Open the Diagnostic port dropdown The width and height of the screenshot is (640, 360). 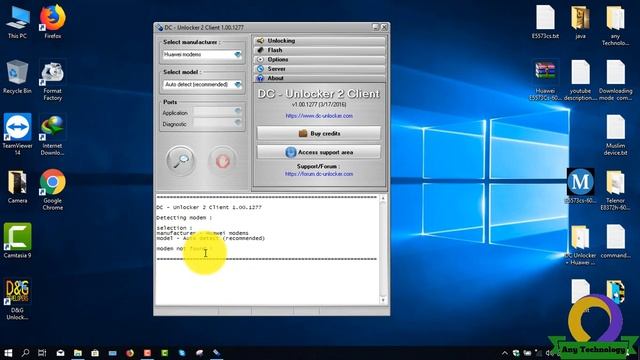[x=238, y=123]
